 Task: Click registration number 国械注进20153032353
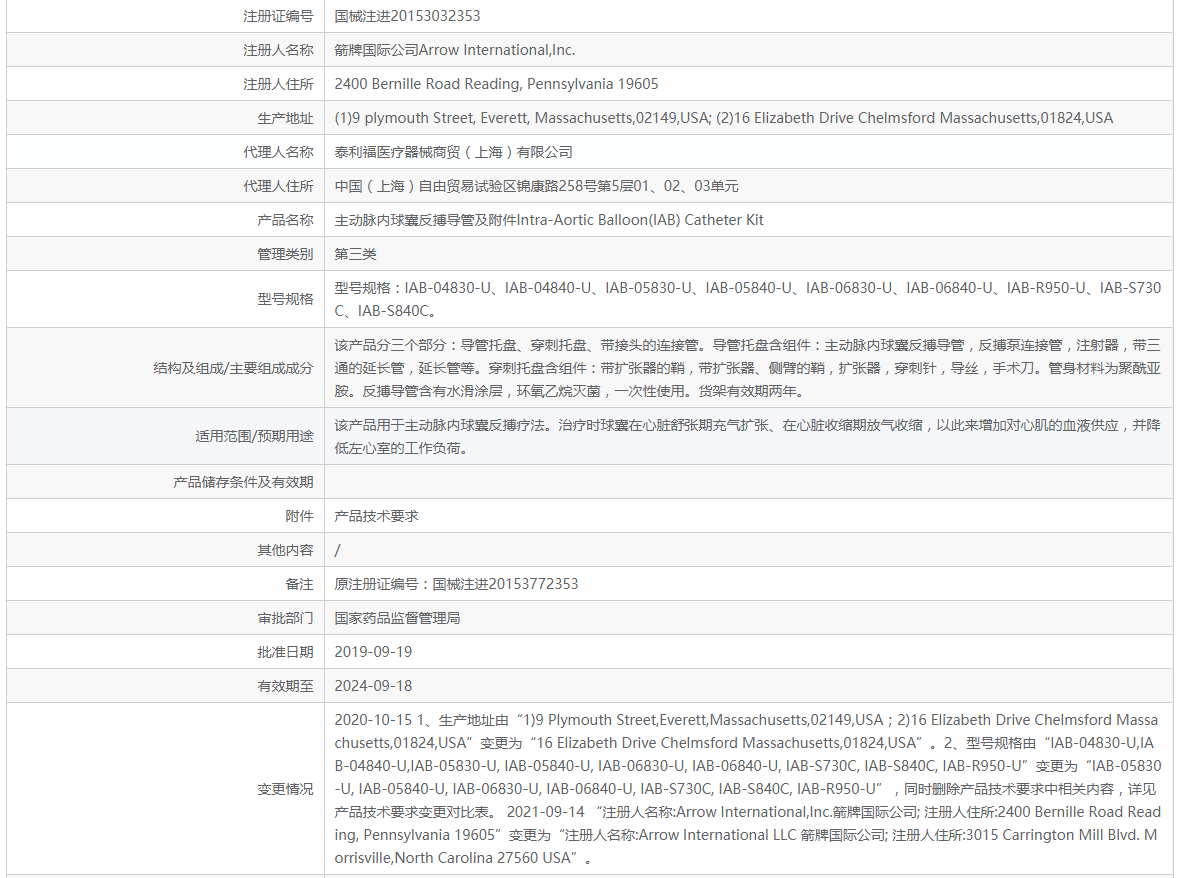[x=407, y=16]
